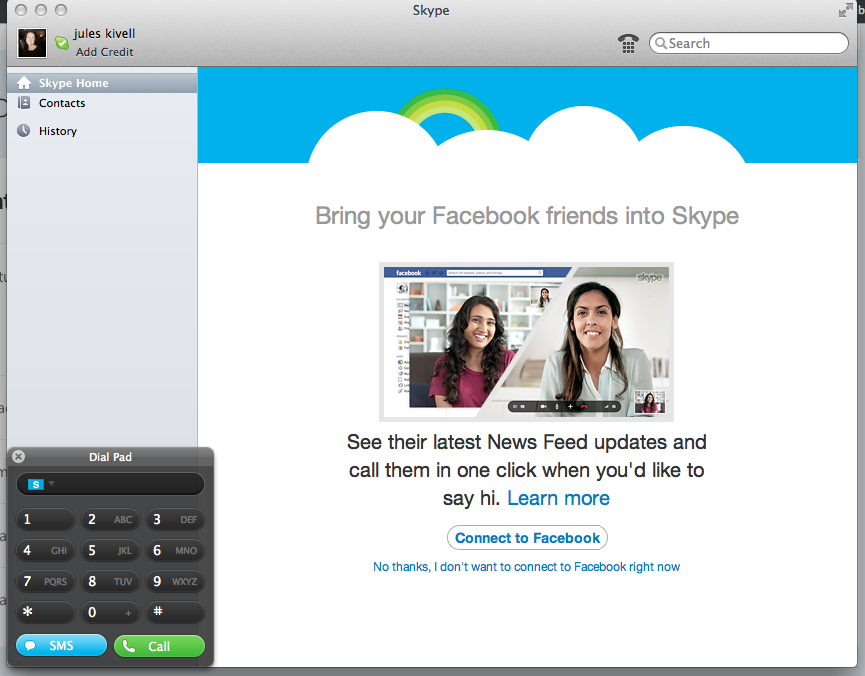Tap the asterisk key on dial pad
Screen dimensions: 865x676
pyautogui.click(x=45, y=612)
